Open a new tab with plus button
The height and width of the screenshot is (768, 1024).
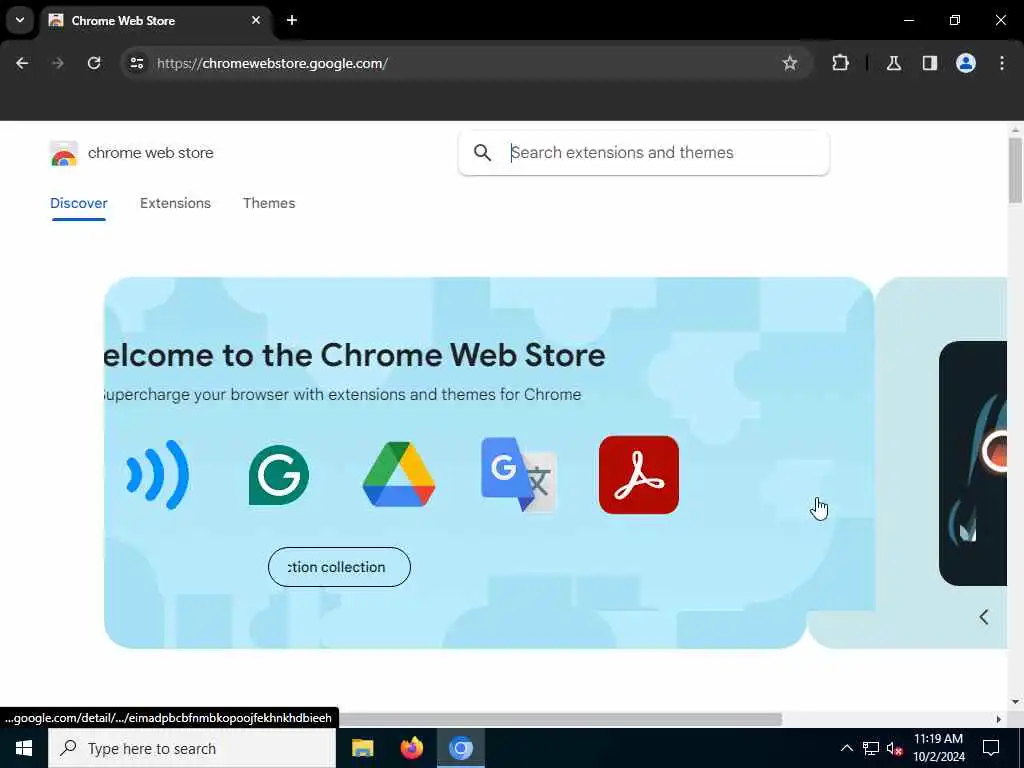[x=292, y=20]
